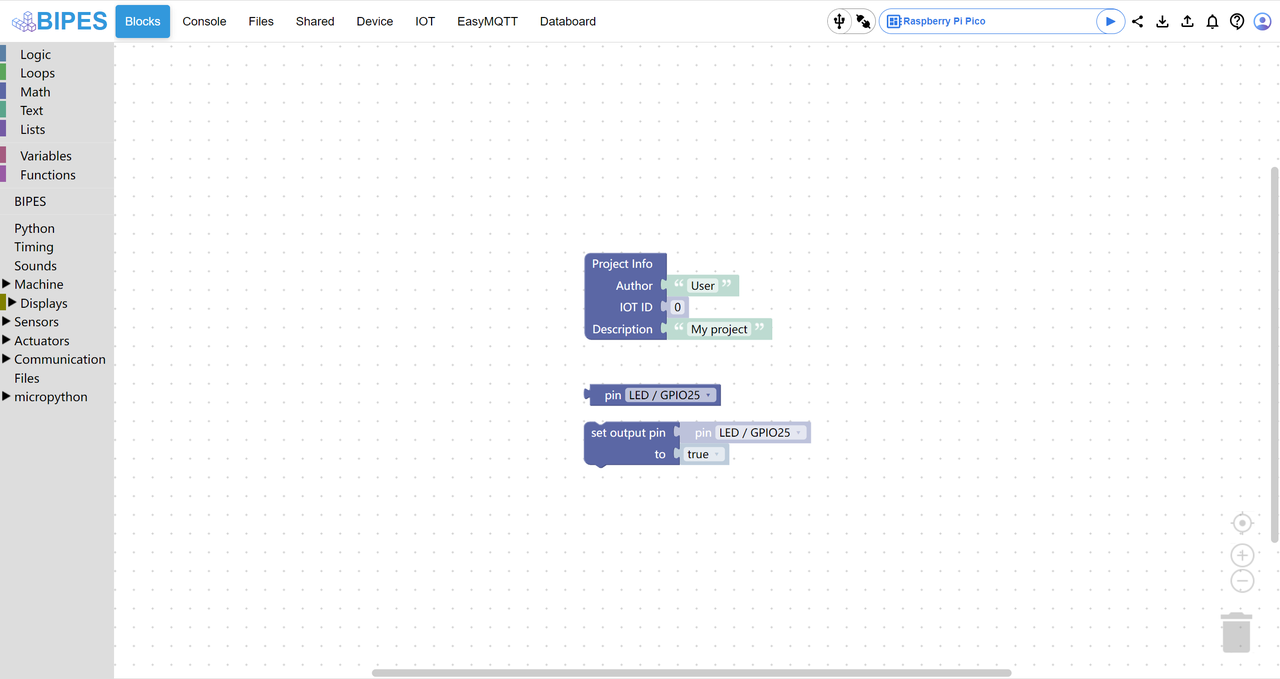Open the Device tab

point(375,21)
